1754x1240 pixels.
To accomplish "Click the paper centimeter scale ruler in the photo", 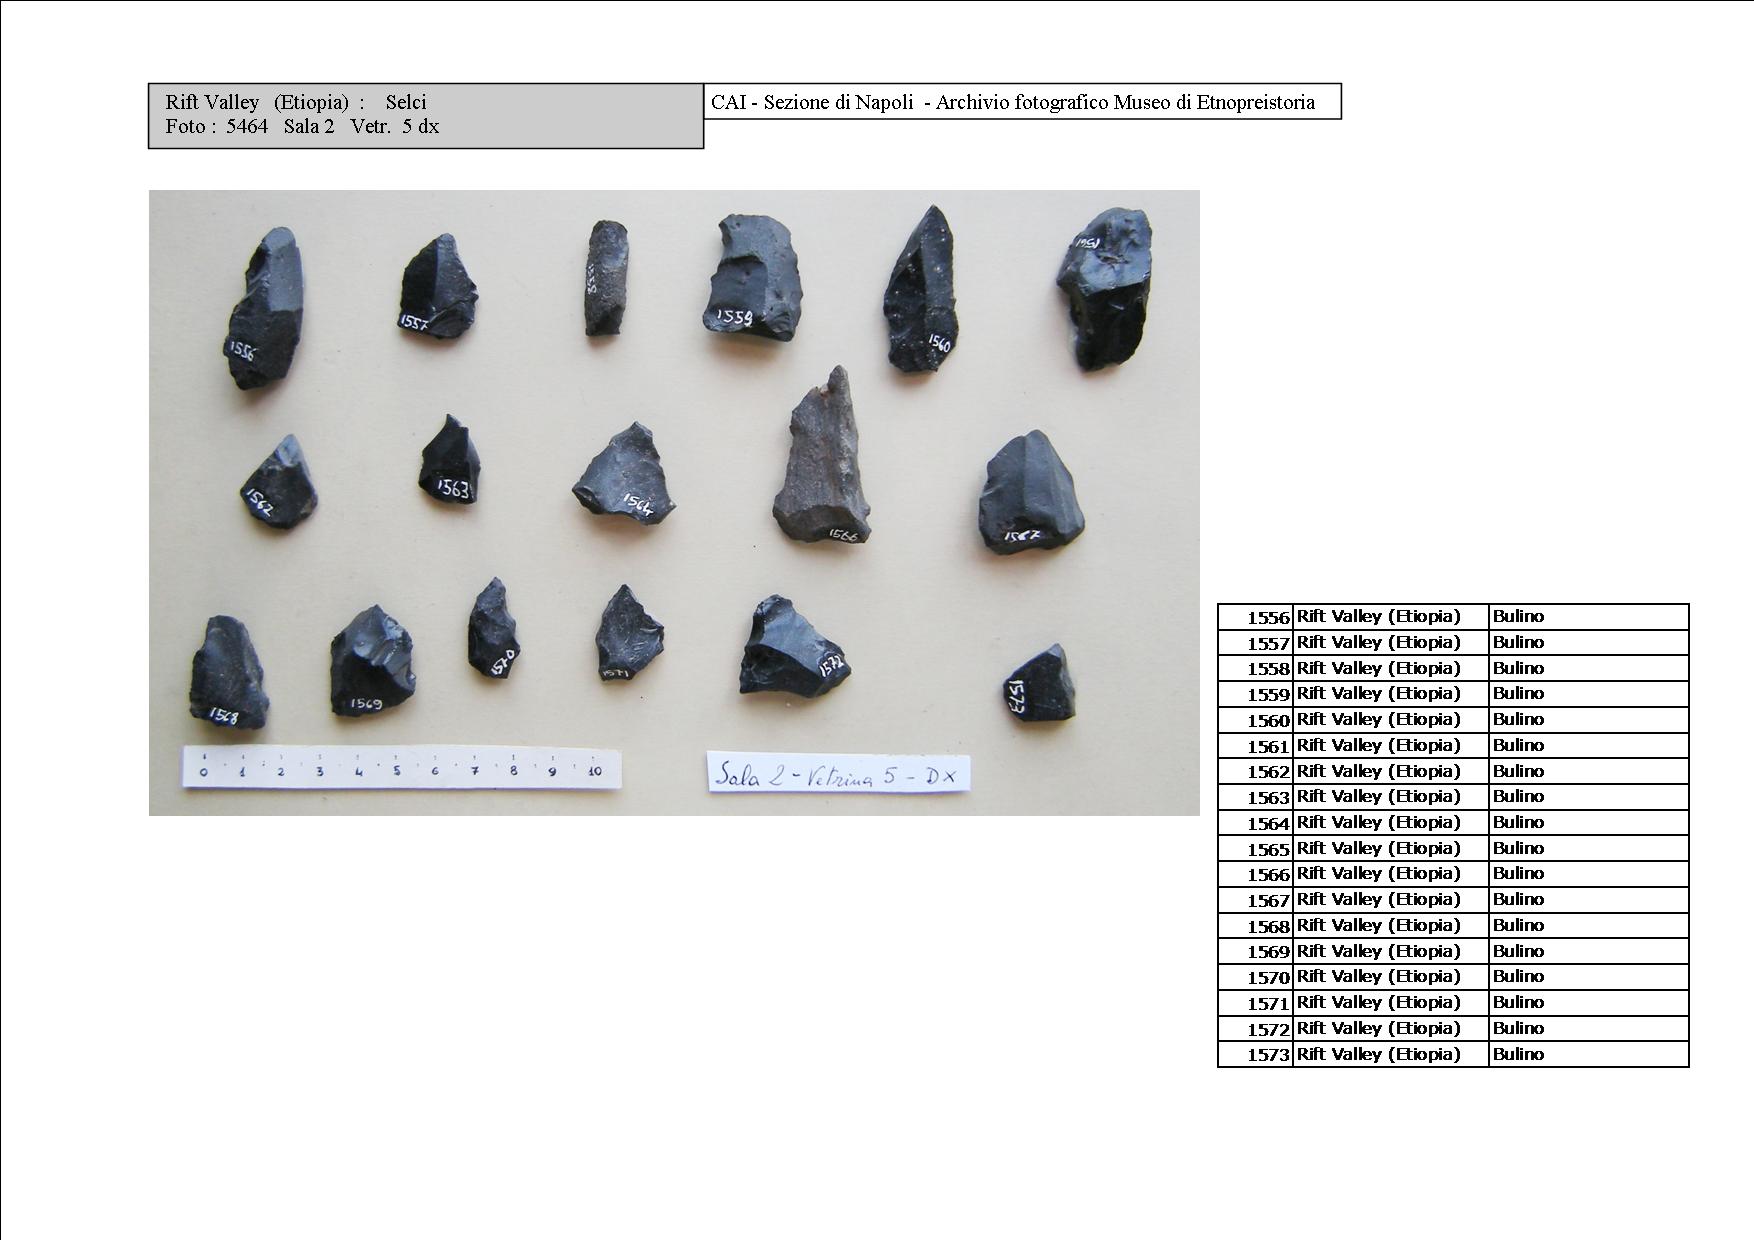I will coord(401,768).
